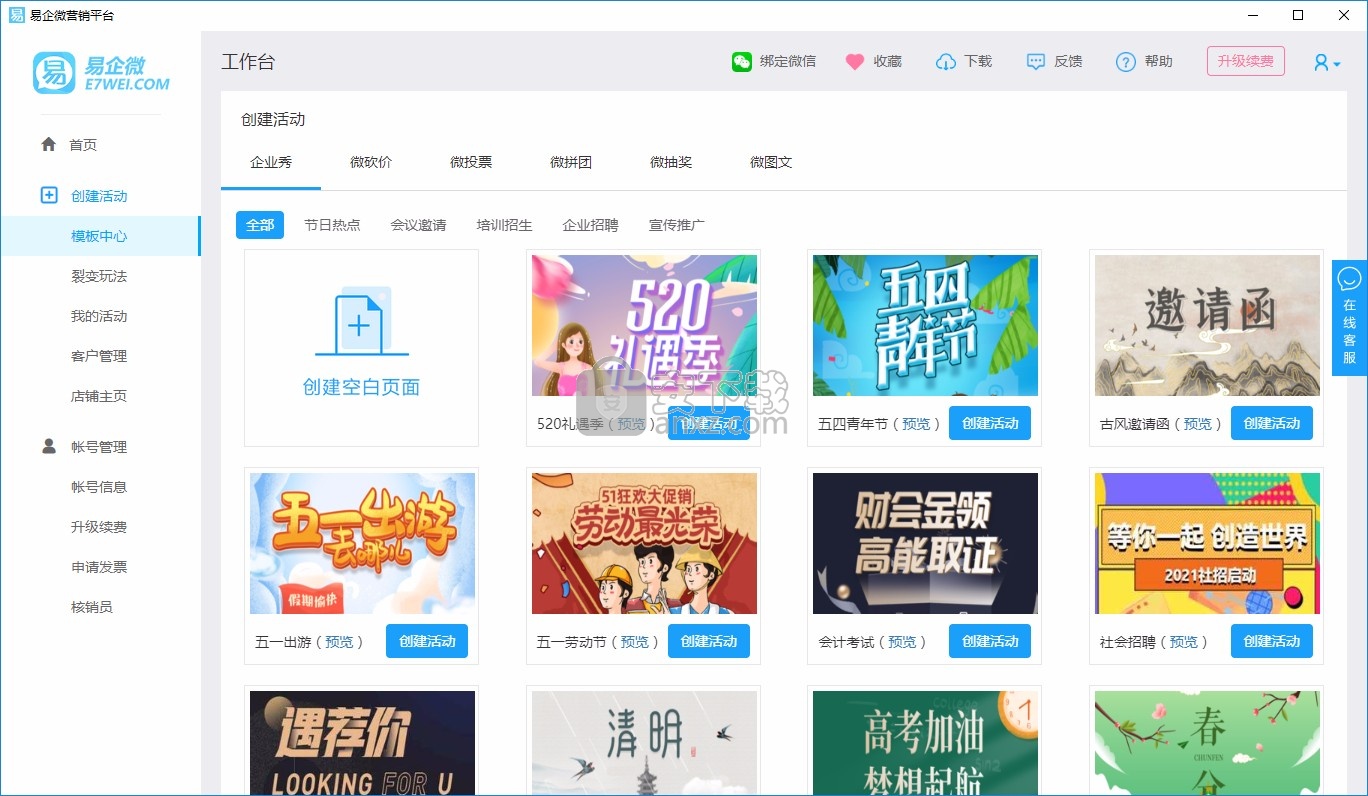Image resolution: width=1368 pixels, height=796 pixels.
Task: Open 裂变玩法 in the sidebar
Action: point(99,276)
